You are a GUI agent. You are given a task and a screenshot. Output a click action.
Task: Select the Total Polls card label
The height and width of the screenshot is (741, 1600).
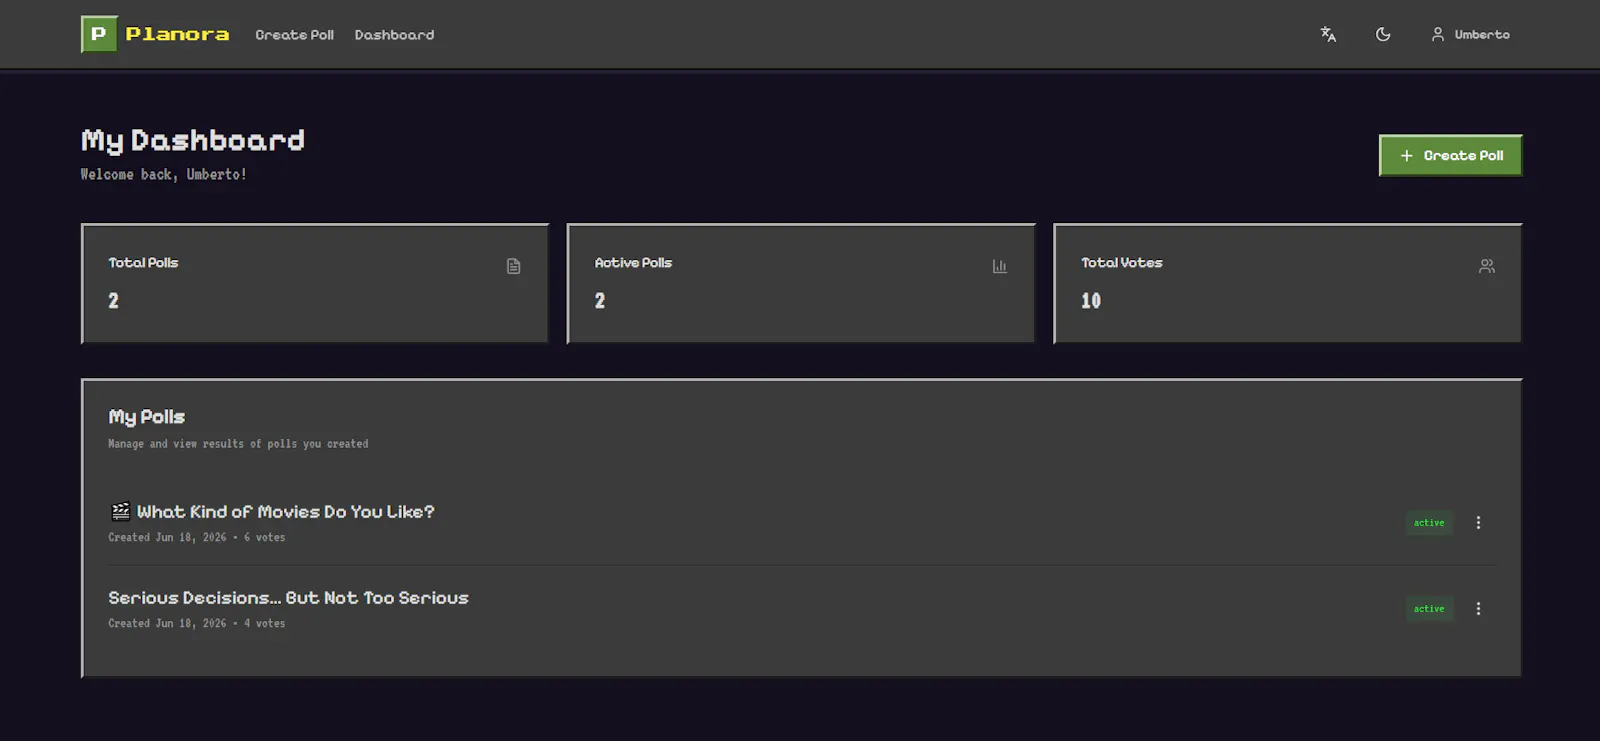click(143, 263)
